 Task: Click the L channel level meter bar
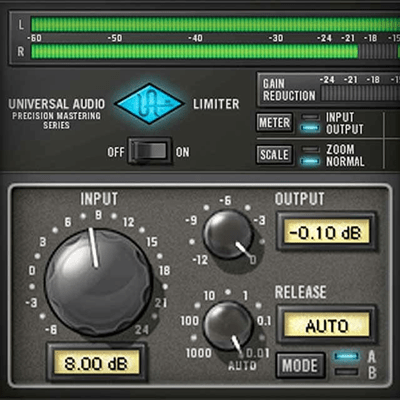[215, 25]
